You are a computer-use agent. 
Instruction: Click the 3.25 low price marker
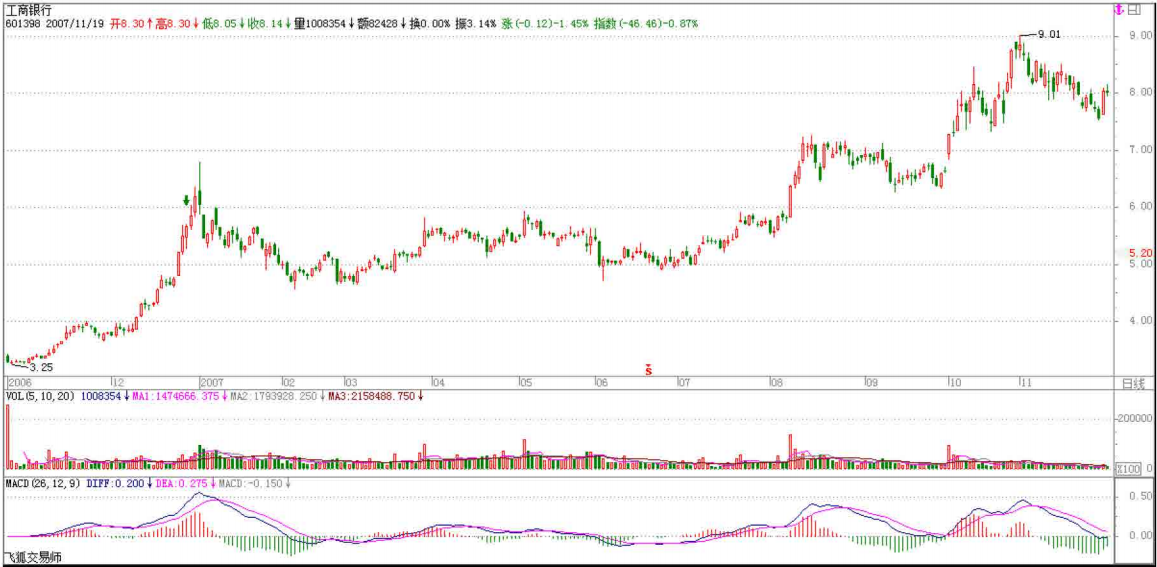[41, 367]
